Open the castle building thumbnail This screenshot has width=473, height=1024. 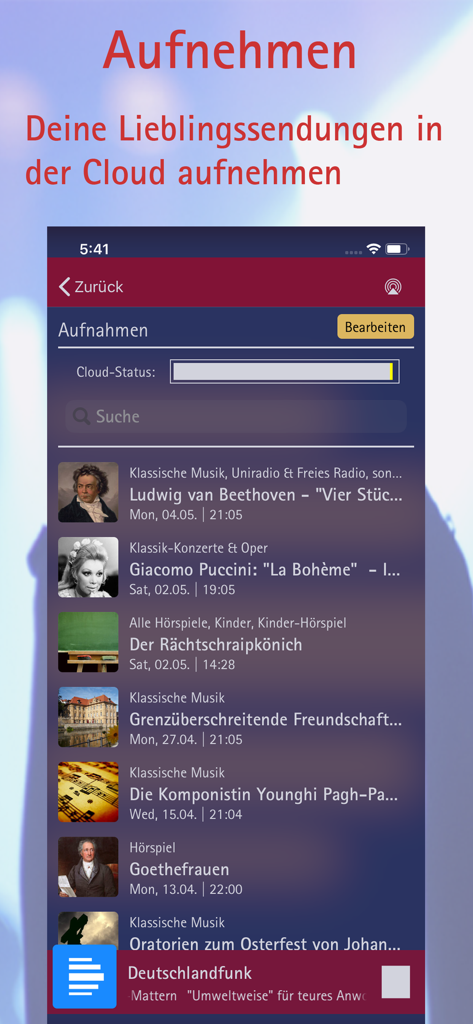(88, 717)
